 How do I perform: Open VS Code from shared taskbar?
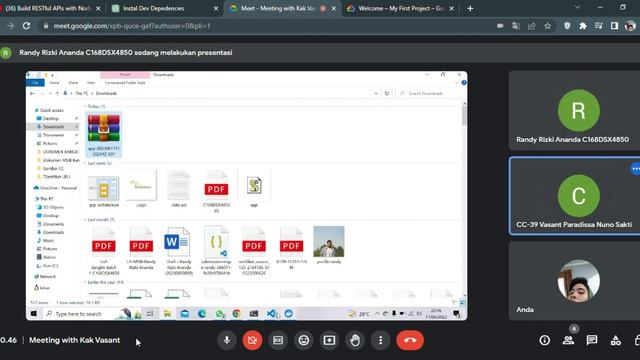(271, 313)
